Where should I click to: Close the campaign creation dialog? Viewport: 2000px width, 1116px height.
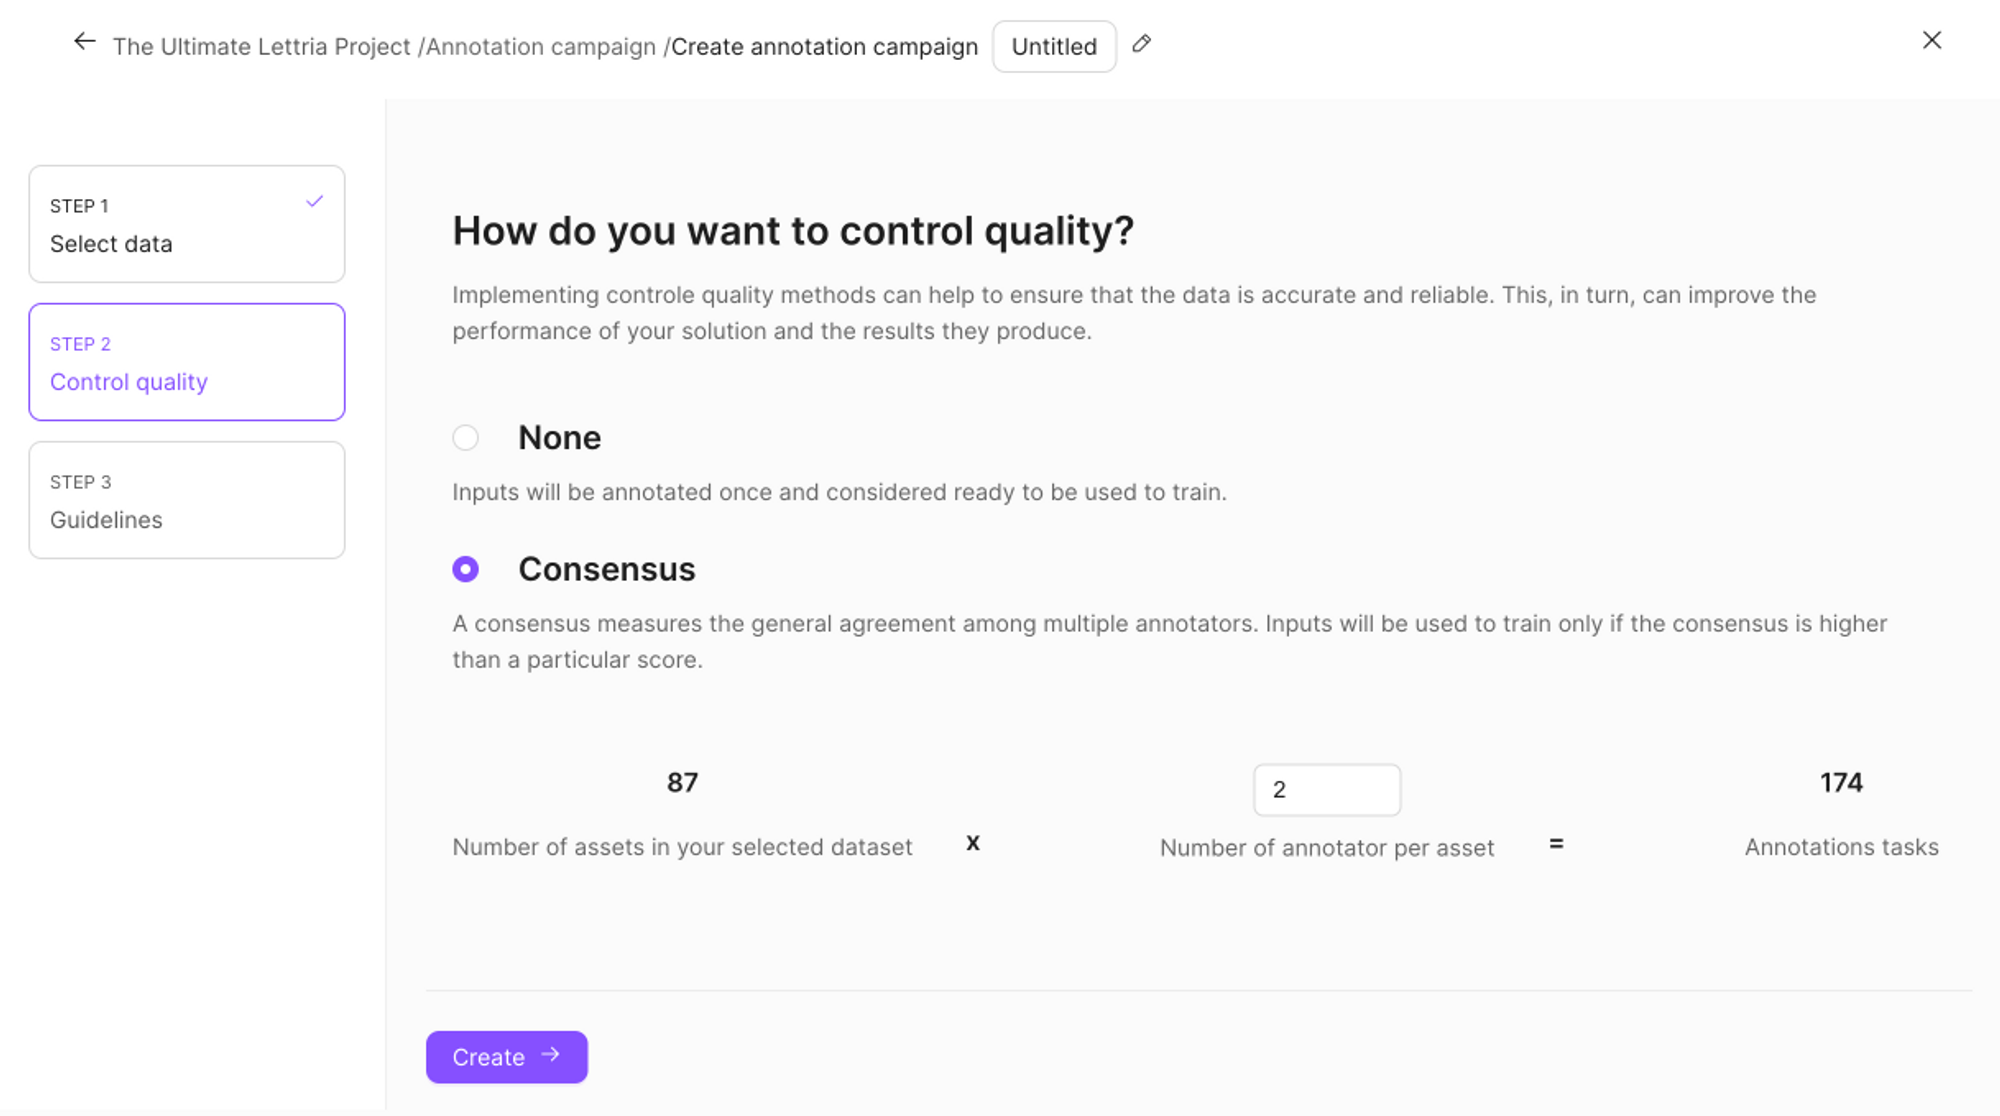[x=1932, y=40]
